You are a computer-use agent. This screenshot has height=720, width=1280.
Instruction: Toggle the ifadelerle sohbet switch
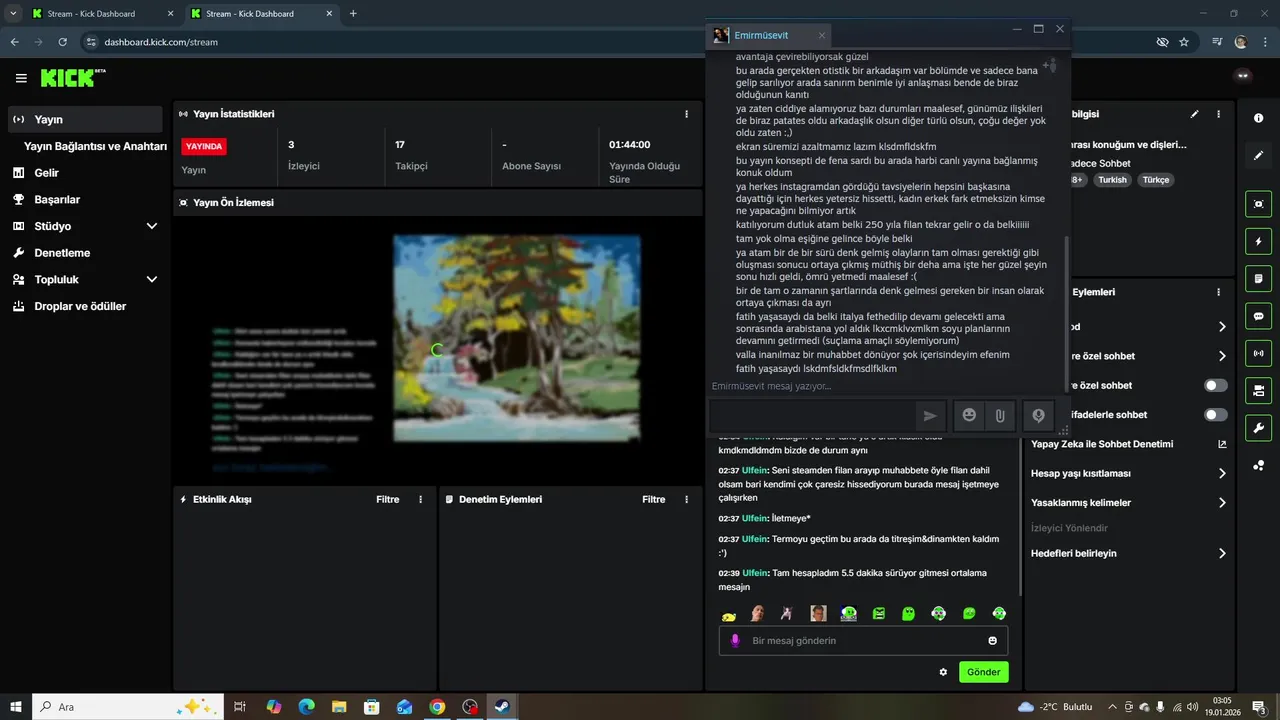(1216, 414)
